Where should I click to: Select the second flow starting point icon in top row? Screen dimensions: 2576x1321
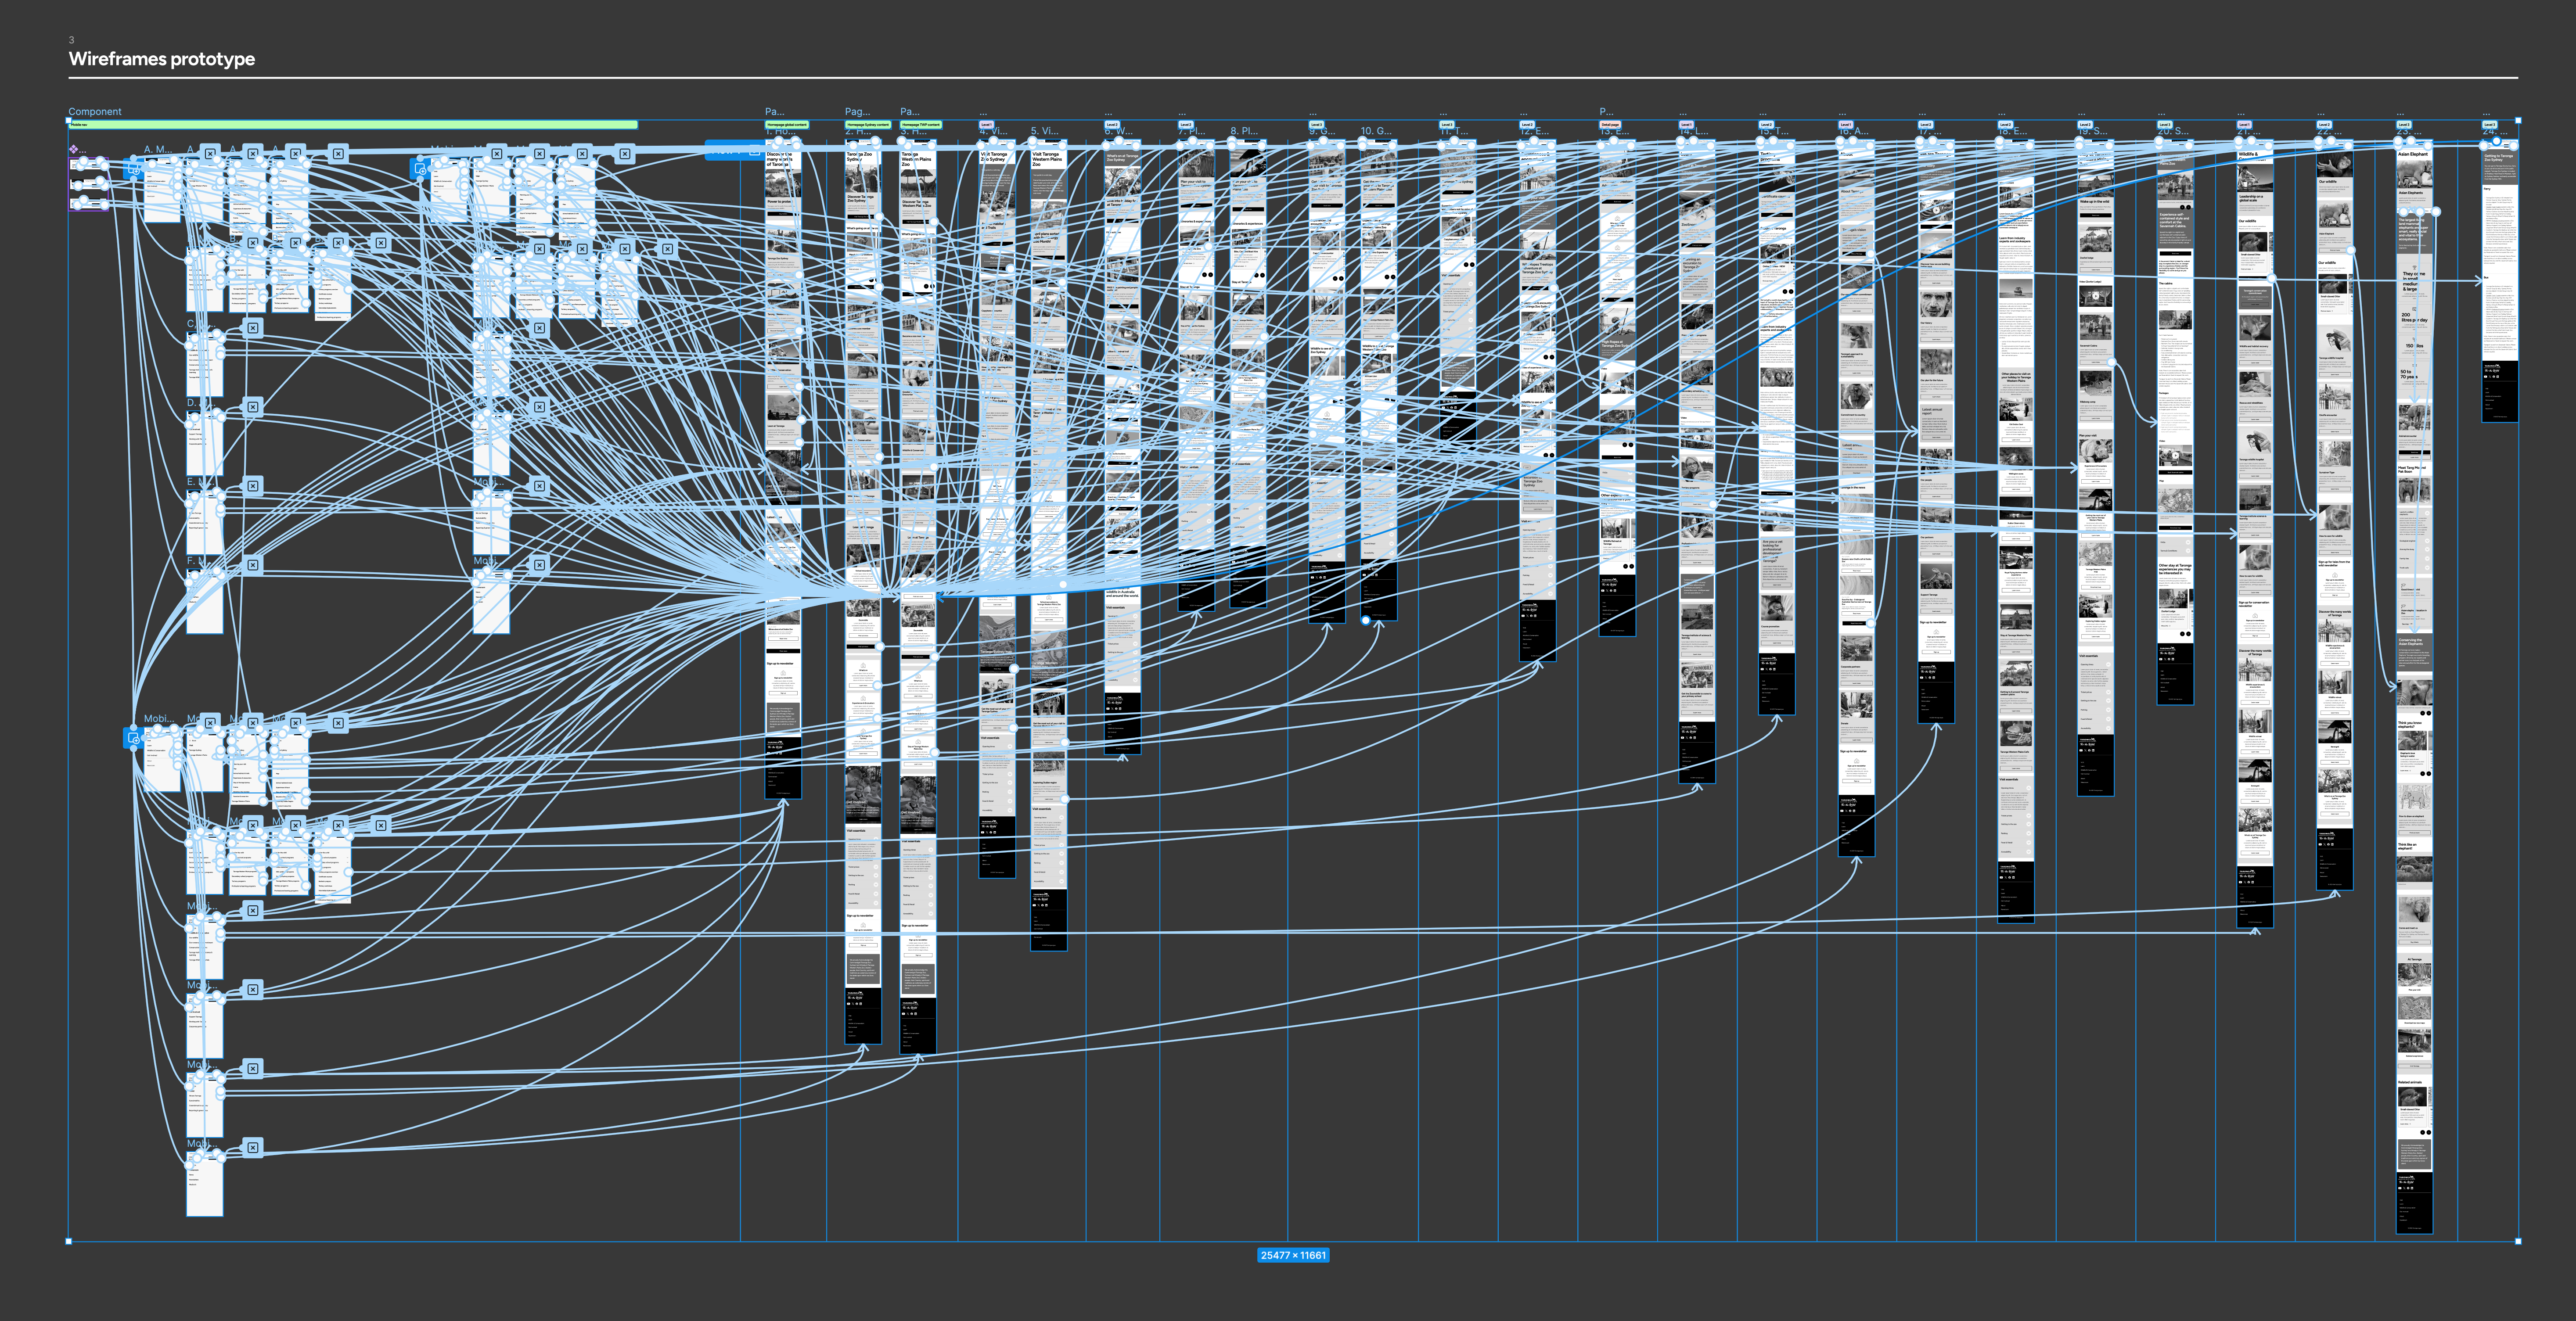(x=420, y=169)
